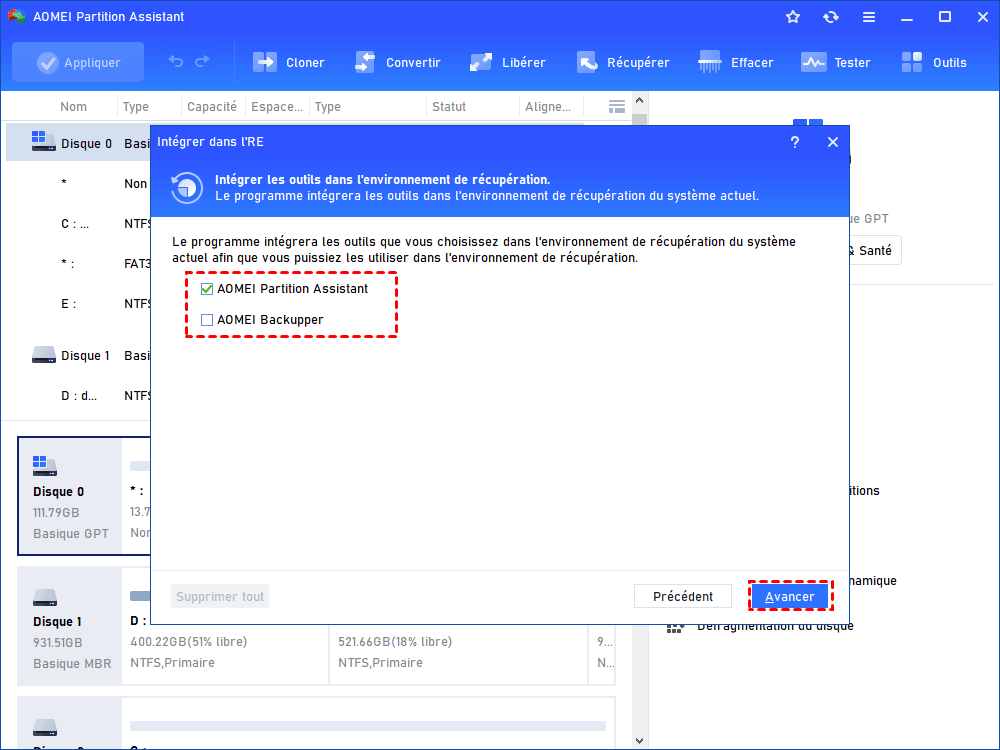
Task: Open the Cloner tool
Action: tap(288, 62)
